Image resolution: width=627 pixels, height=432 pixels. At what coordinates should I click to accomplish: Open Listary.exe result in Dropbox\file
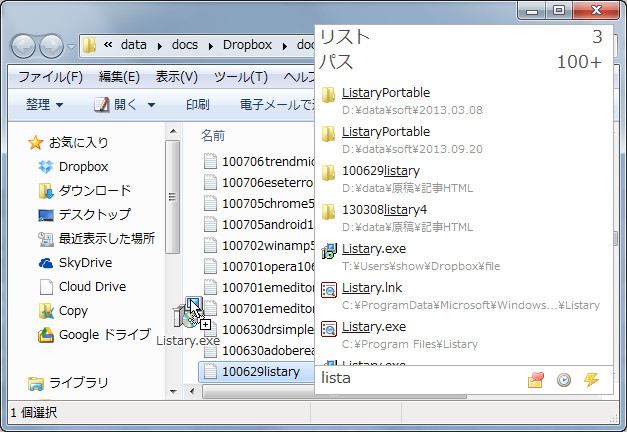[x=464, y=257]
